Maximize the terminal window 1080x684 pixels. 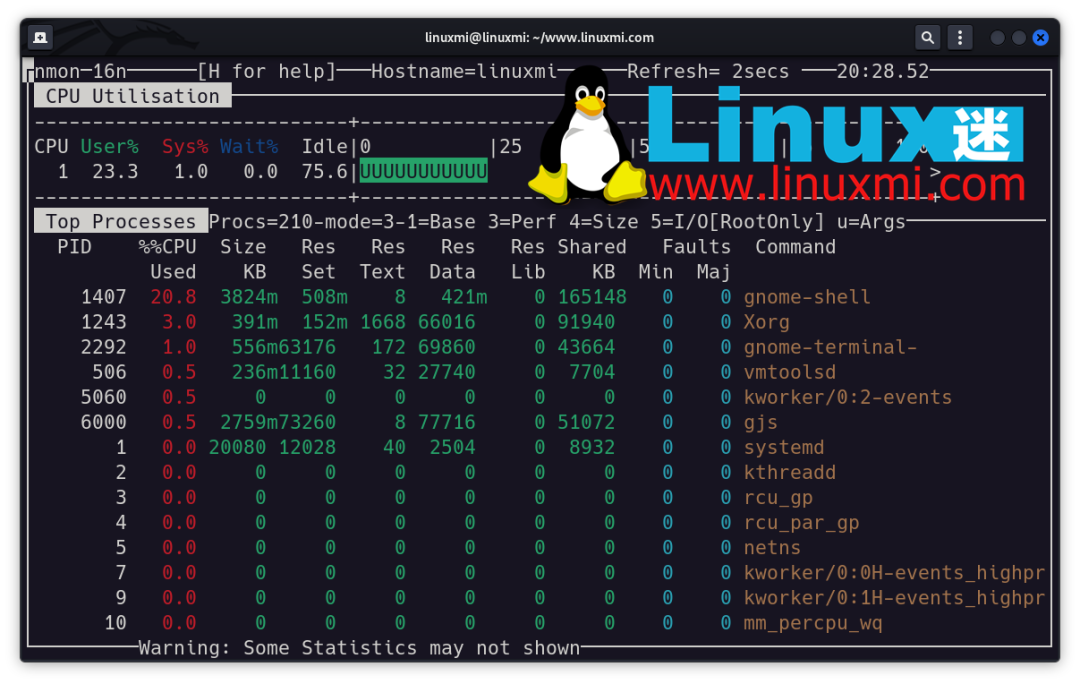click(1019, 38)
